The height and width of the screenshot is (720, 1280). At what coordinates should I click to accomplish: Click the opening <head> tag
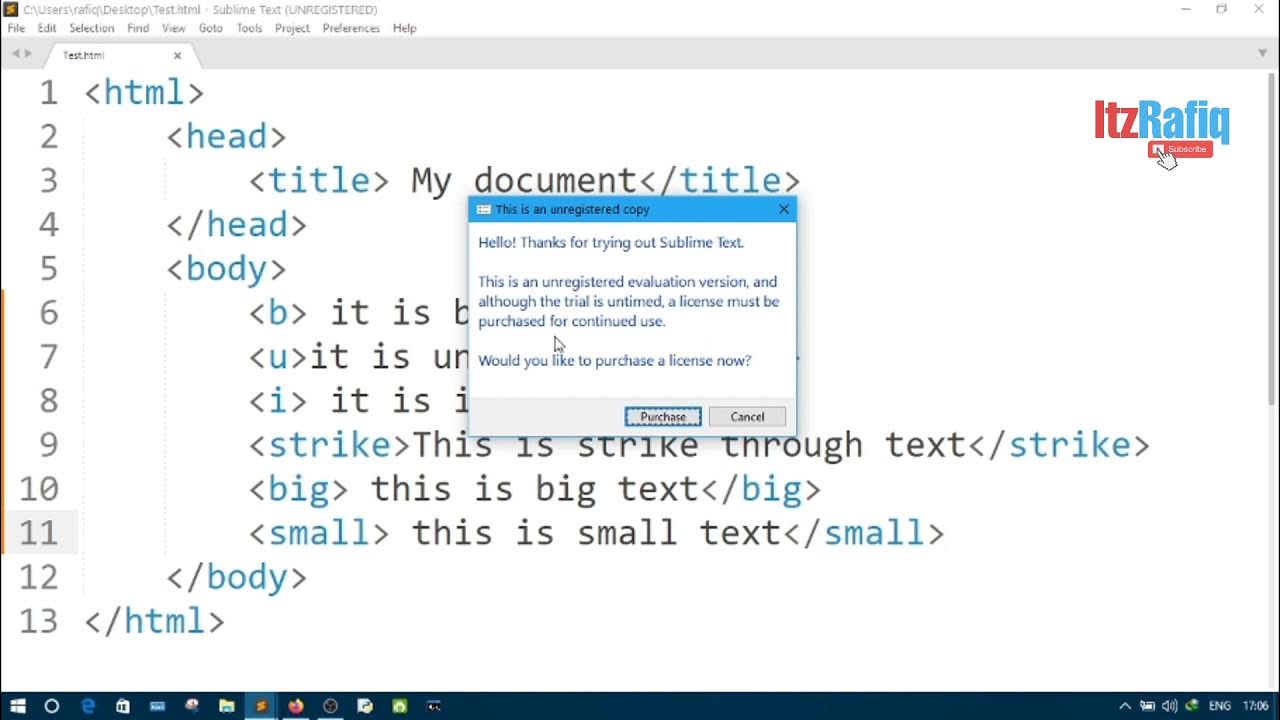click(227, 137)
